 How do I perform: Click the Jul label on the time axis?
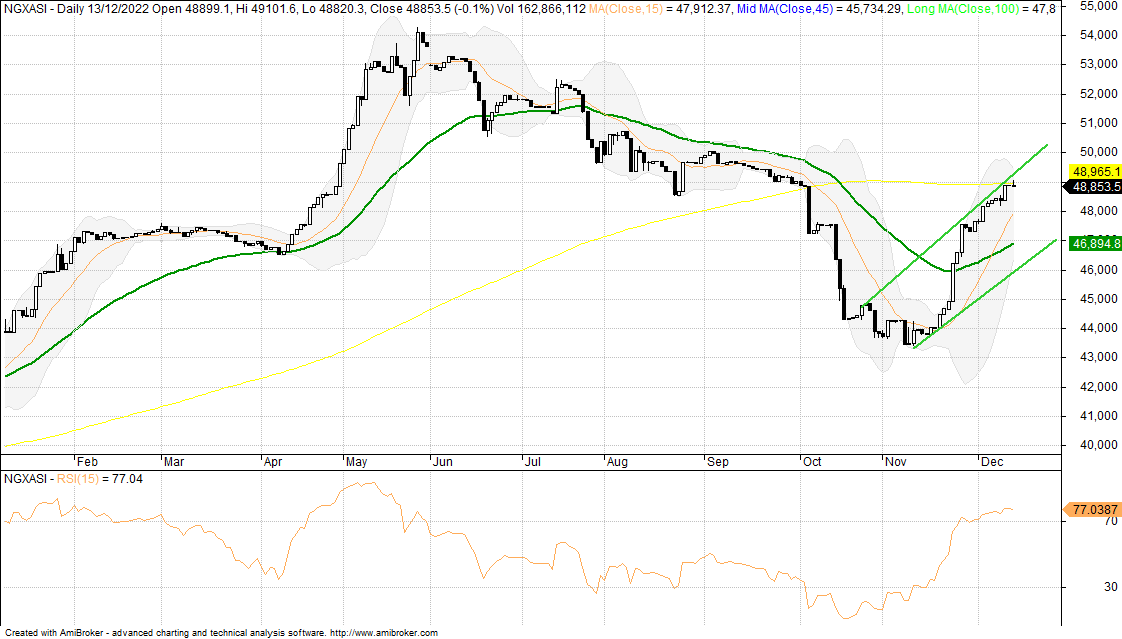click(532, 462)
